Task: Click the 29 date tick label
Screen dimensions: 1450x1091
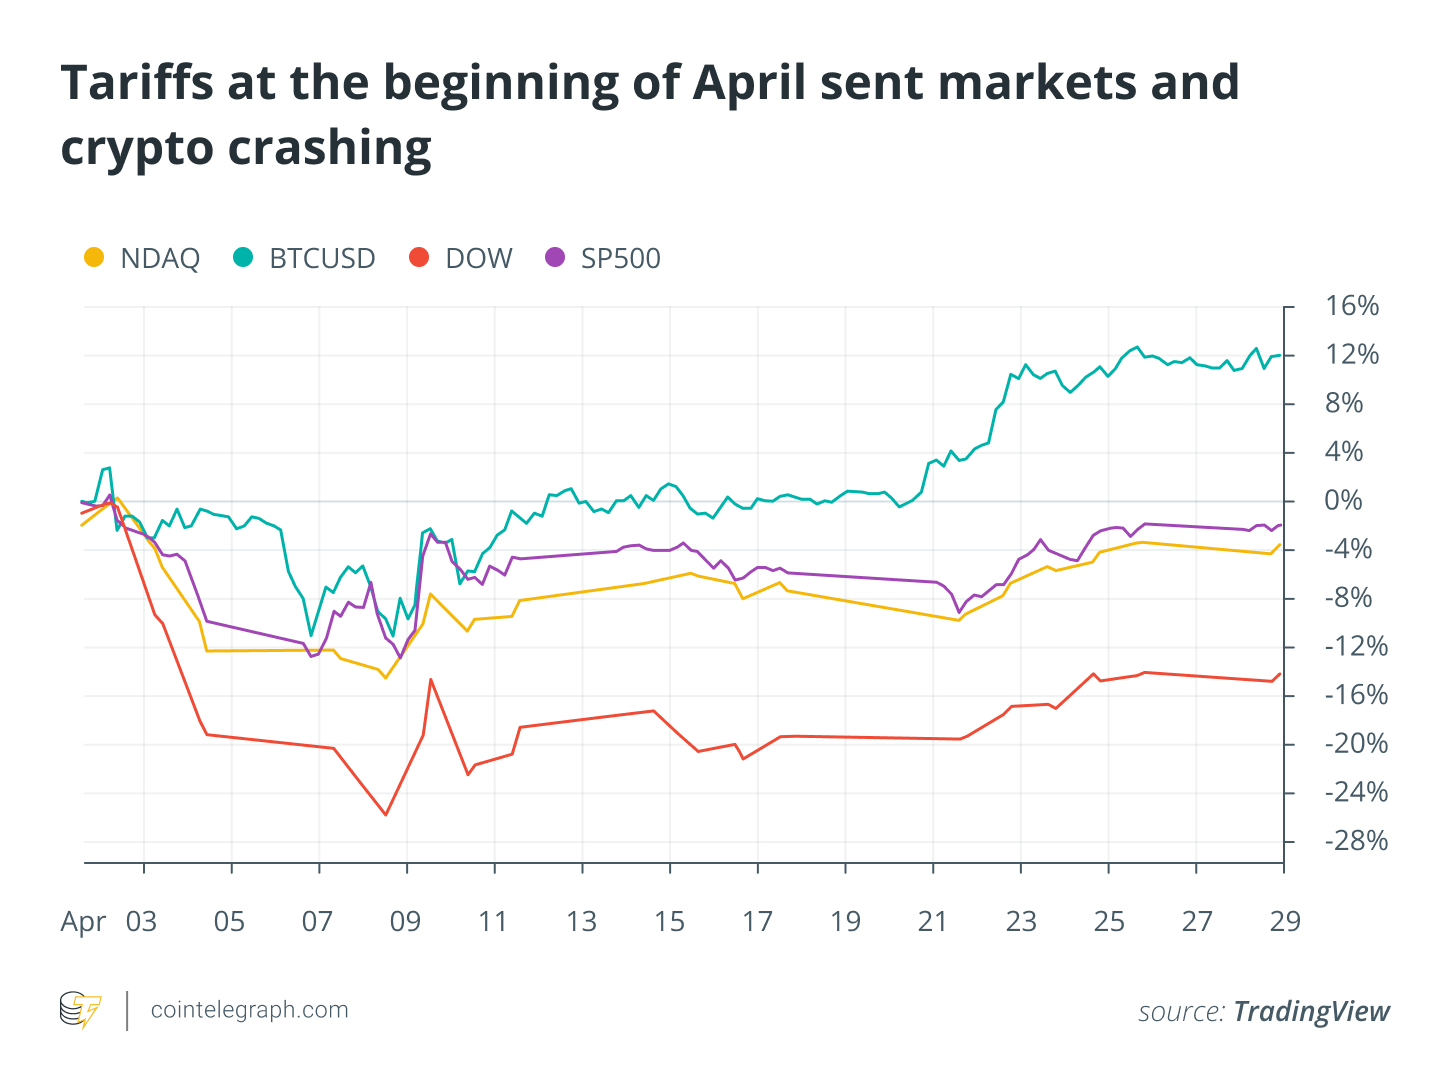Action: click(x=1285, y=921)
